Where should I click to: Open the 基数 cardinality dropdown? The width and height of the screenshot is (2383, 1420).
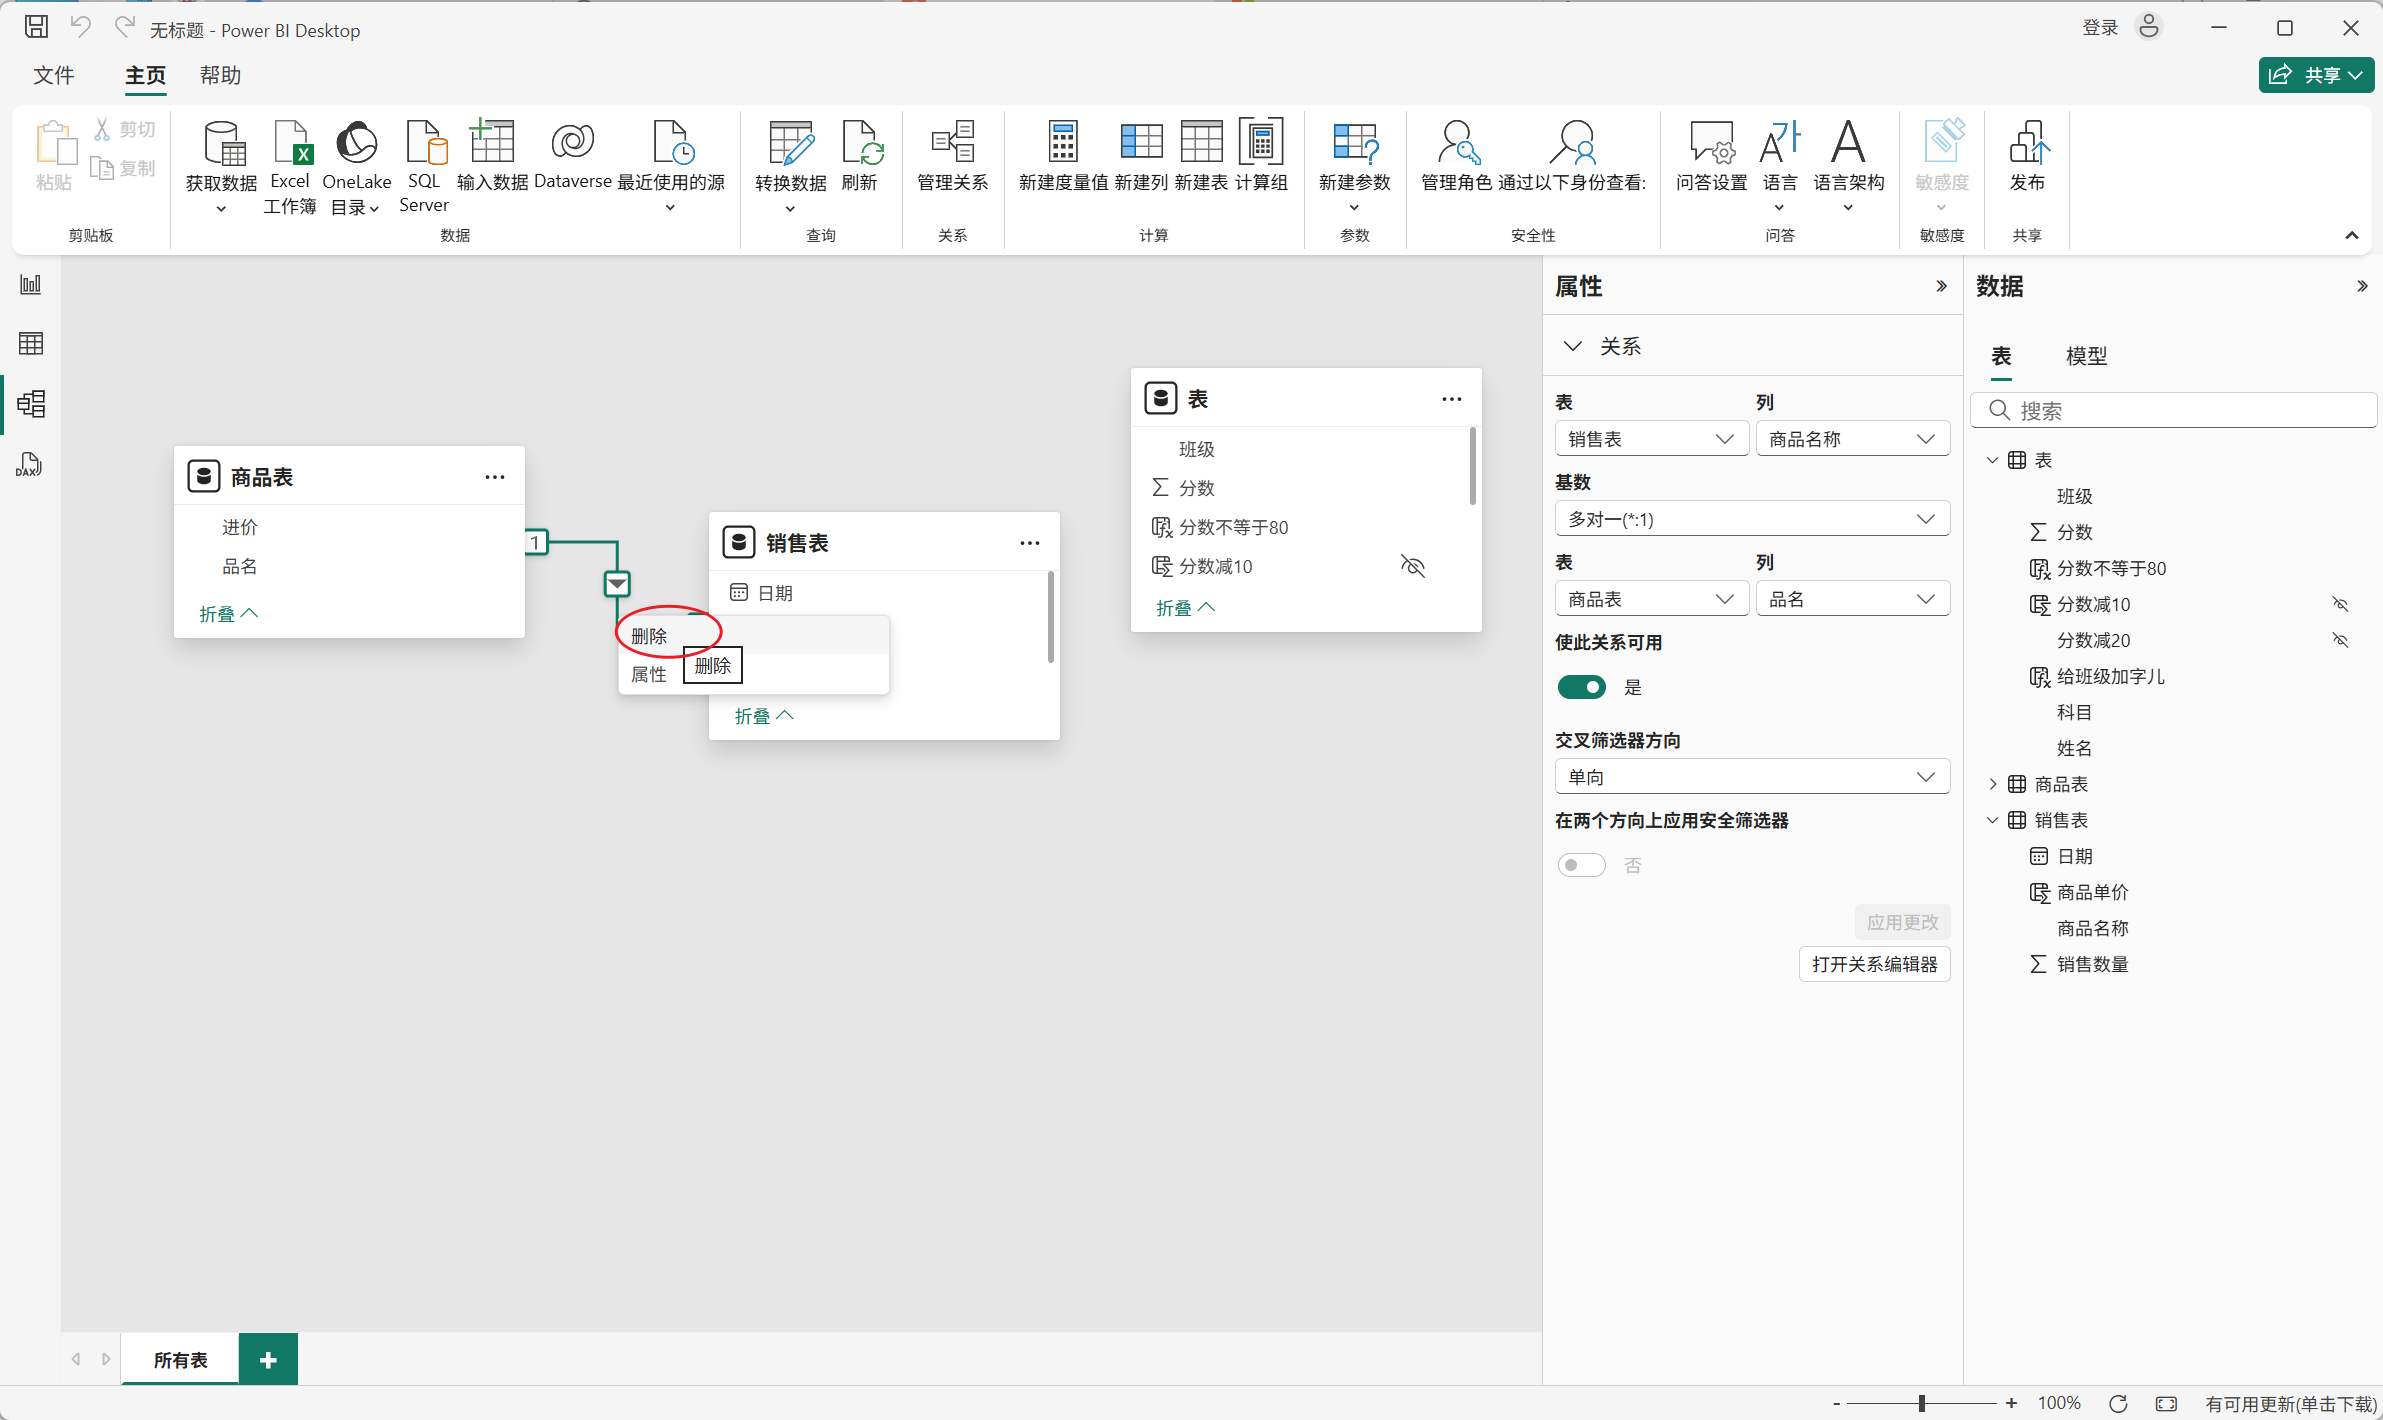(1751, 519)
